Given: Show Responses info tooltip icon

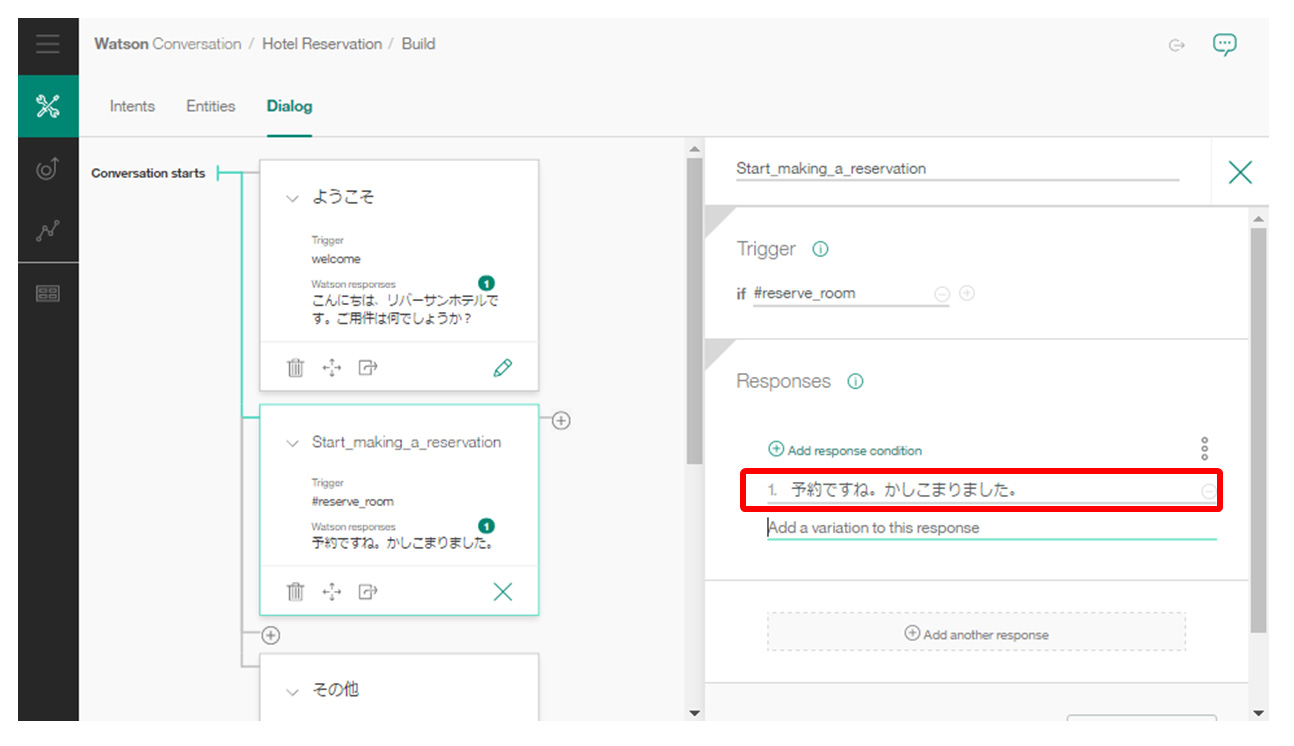Looking at the screenshot, I should point(855,381).
